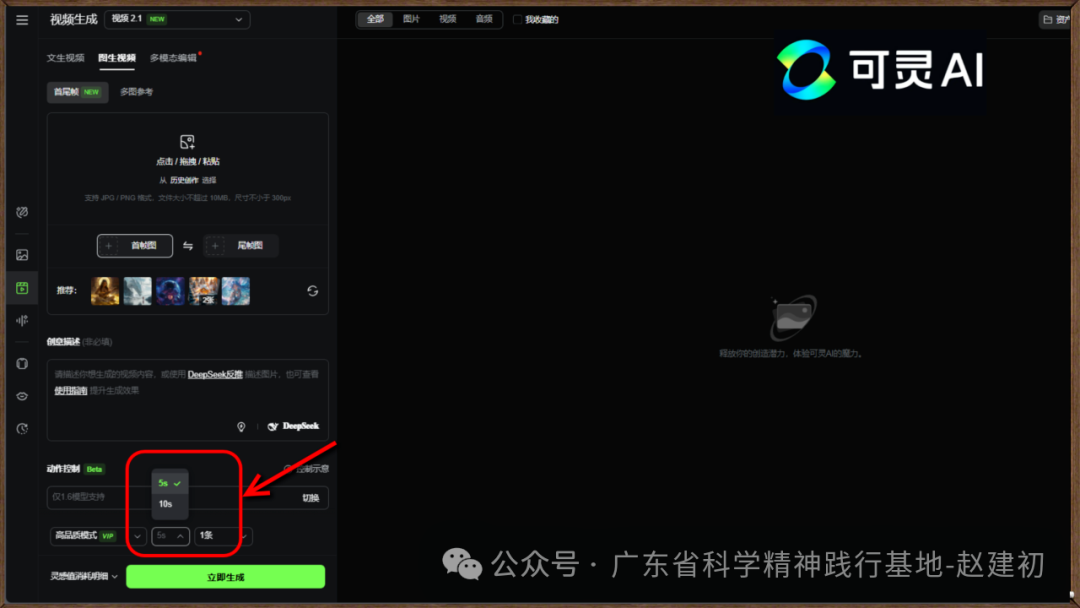Check the 我收藏的 checkbox
1080x608 pixels.
[518, 19]
